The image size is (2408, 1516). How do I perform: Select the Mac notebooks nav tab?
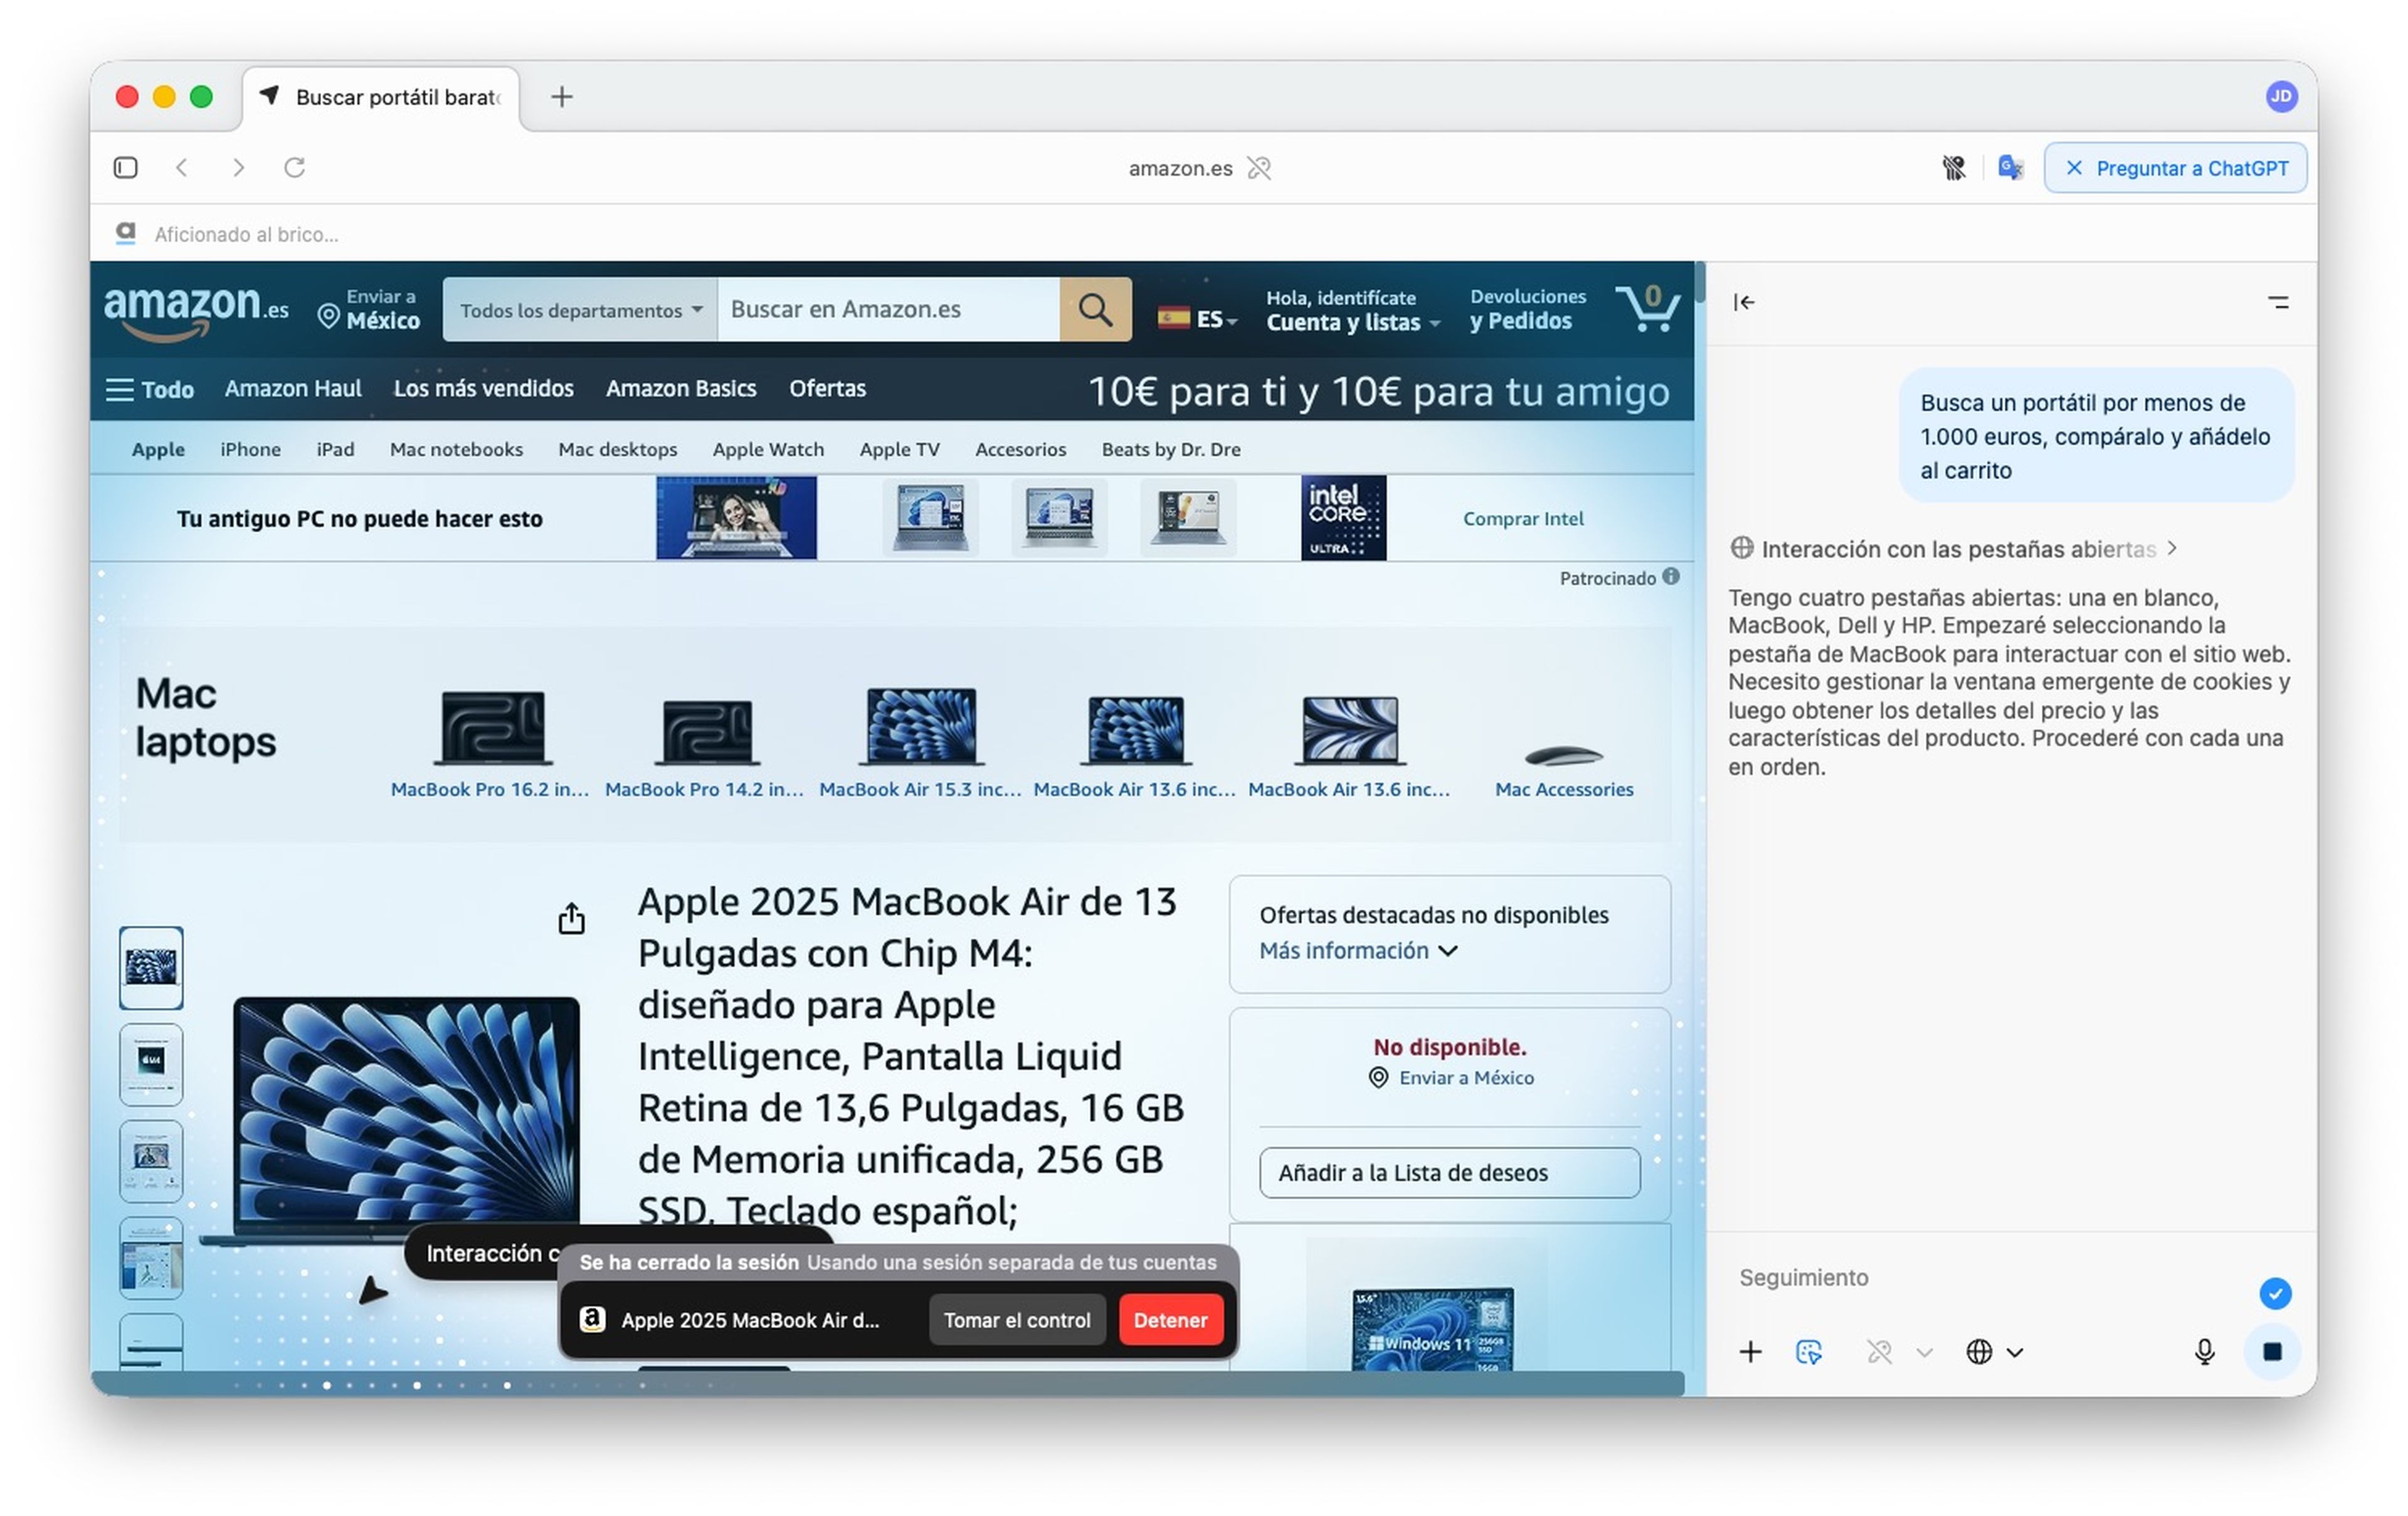456,450
